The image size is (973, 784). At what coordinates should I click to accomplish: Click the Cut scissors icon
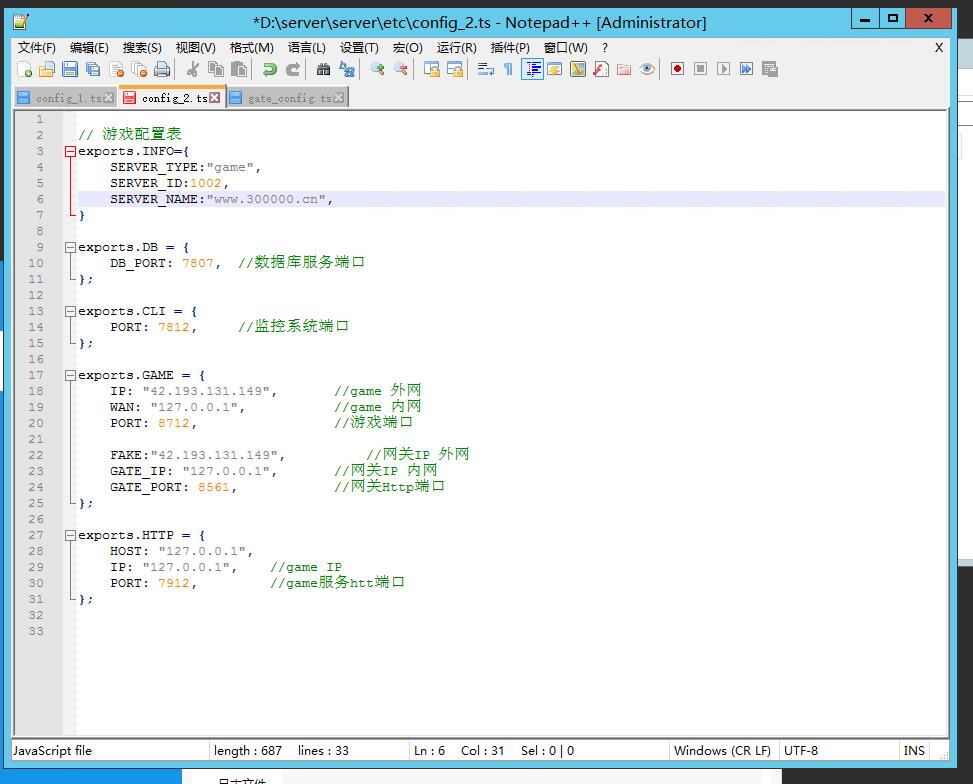(192, 69)
